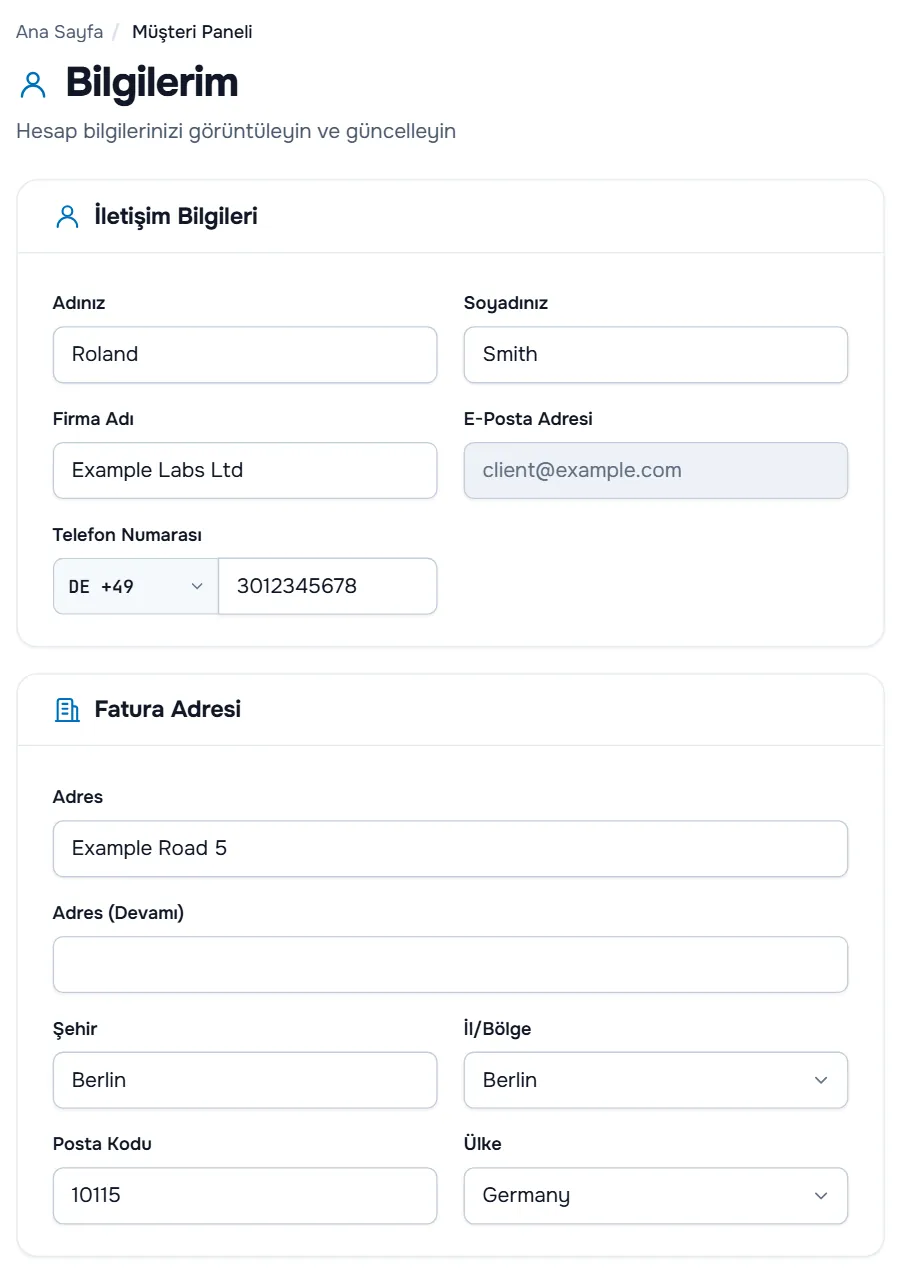Open the Ülke dropdown showing Germany
The height and width of the screenshot is (1273, 901).
point(656,1196)
